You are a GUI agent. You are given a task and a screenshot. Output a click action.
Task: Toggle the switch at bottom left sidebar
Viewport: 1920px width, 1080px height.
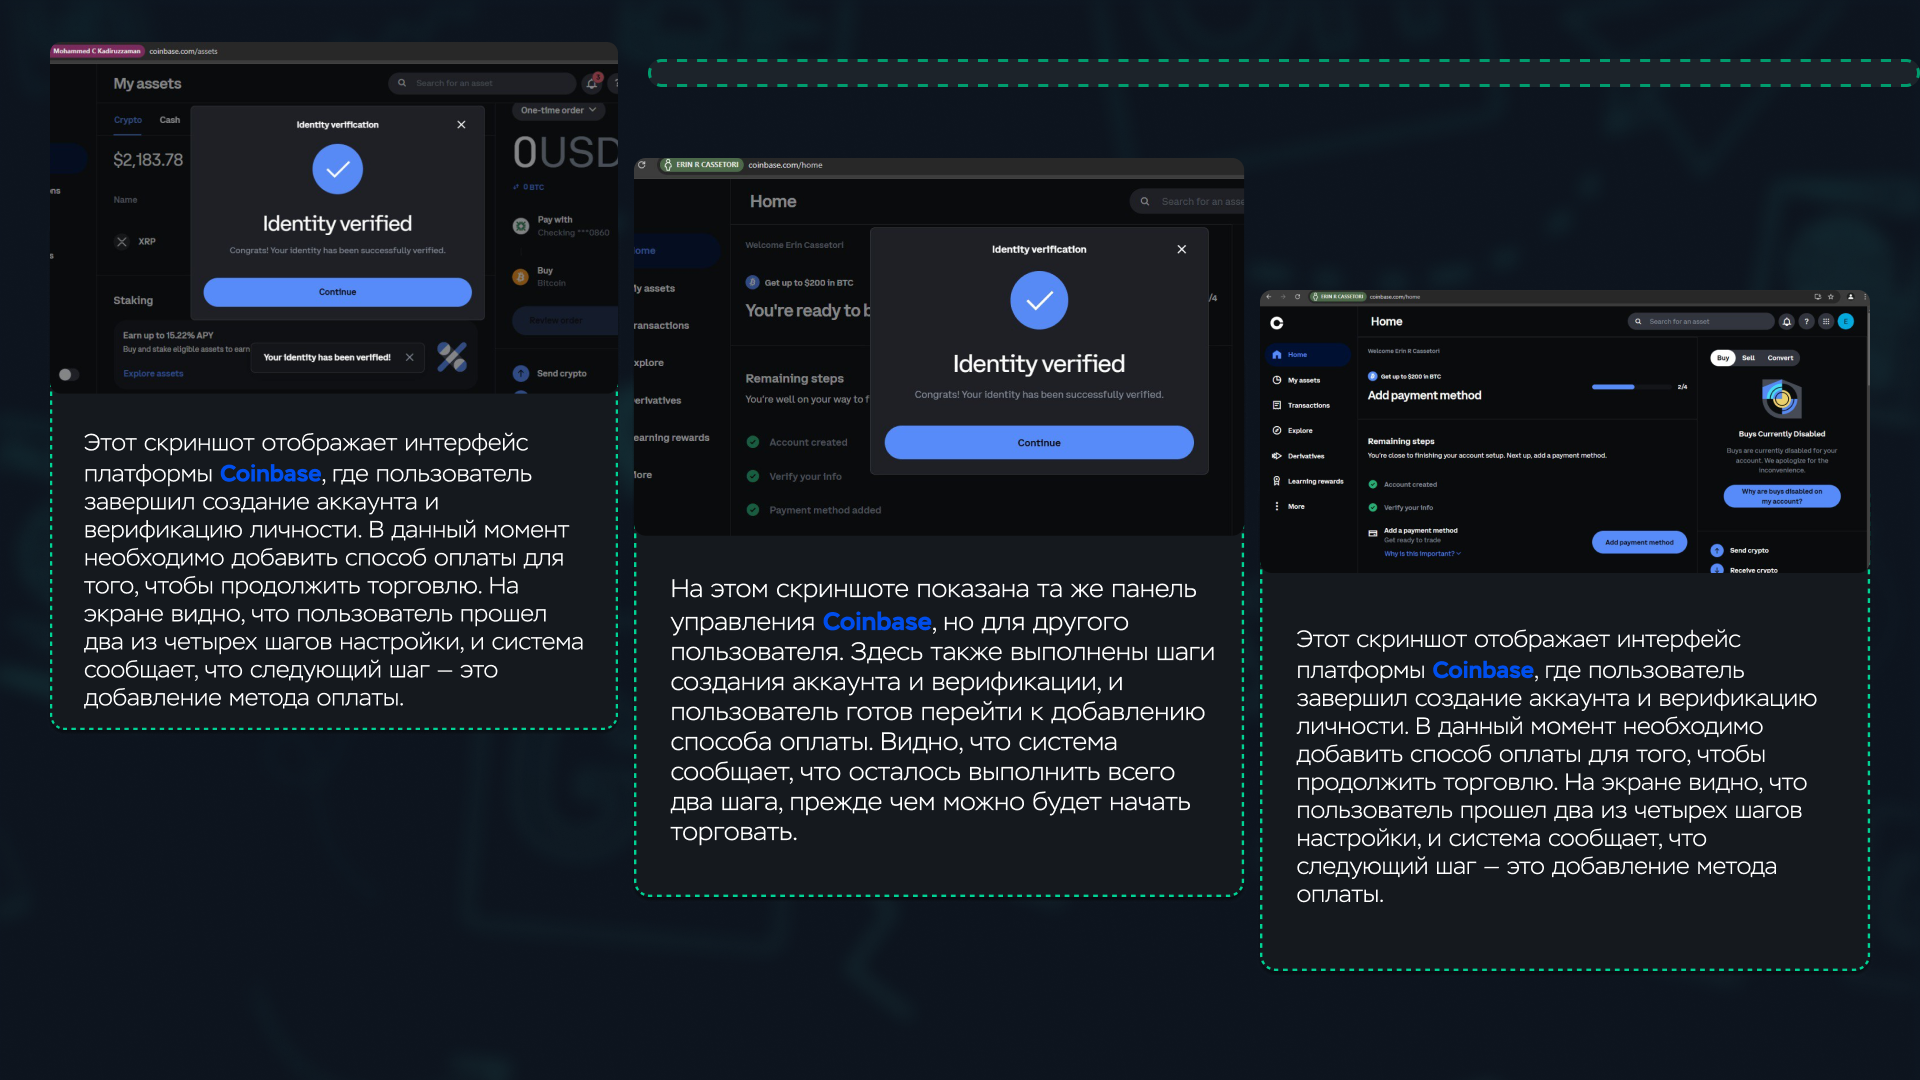[x=68, y=375]
